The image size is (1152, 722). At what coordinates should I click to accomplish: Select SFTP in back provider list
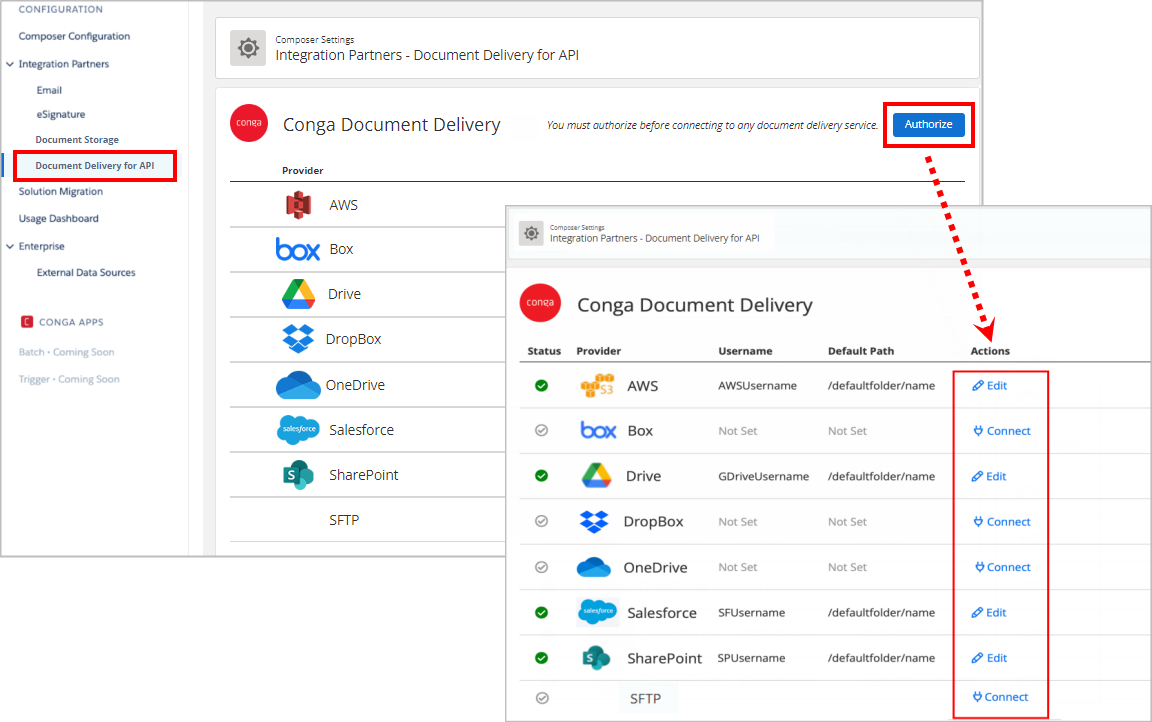[344, 520]
